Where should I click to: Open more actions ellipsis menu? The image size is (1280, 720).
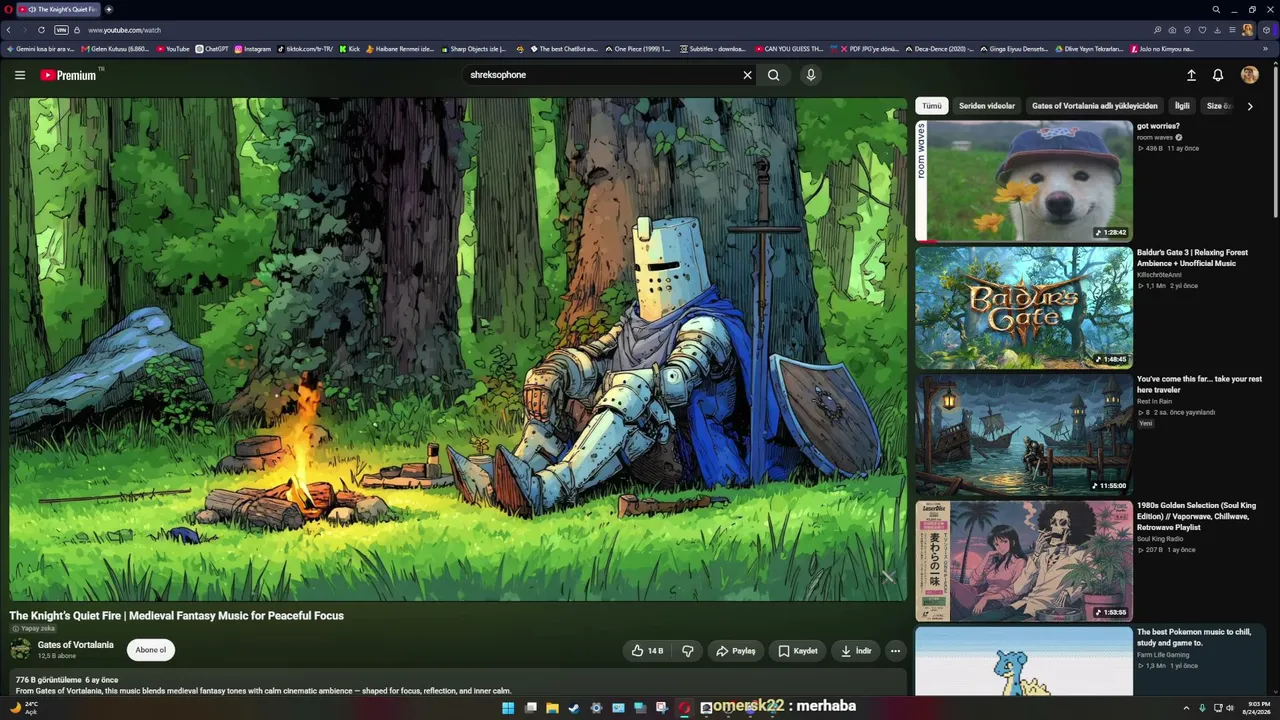(895, 651)
